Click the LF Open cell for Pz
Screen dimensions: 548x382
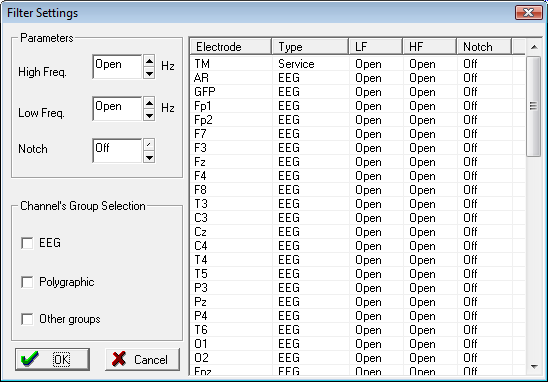368,302
